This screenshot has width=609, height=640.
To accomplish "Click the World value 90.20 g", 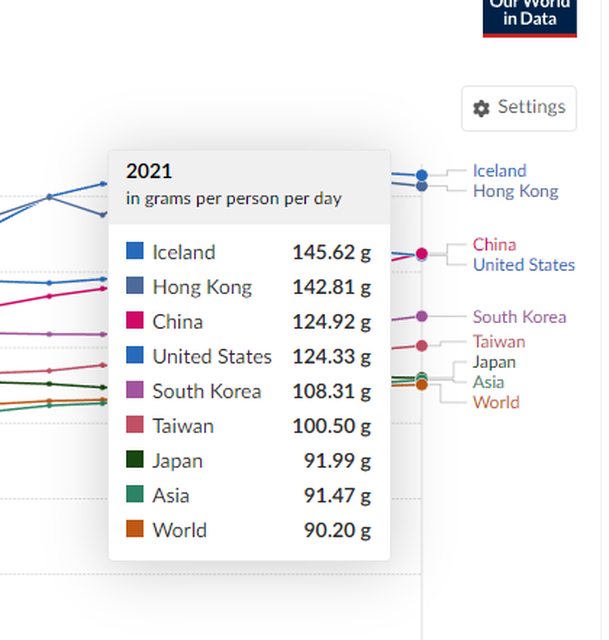I will point(337,530).
